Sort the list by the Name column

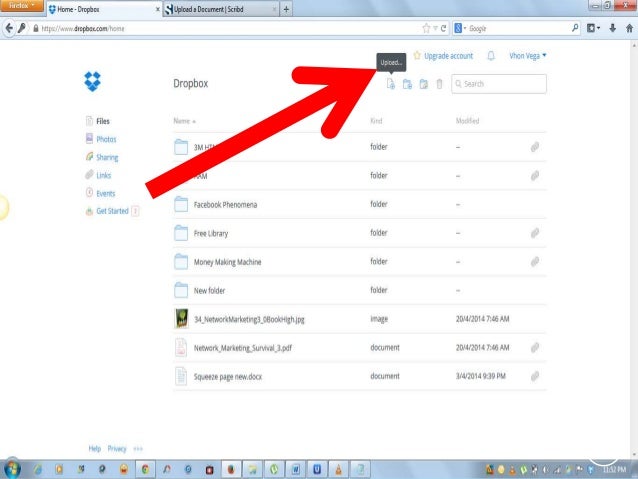coord(184,121)
